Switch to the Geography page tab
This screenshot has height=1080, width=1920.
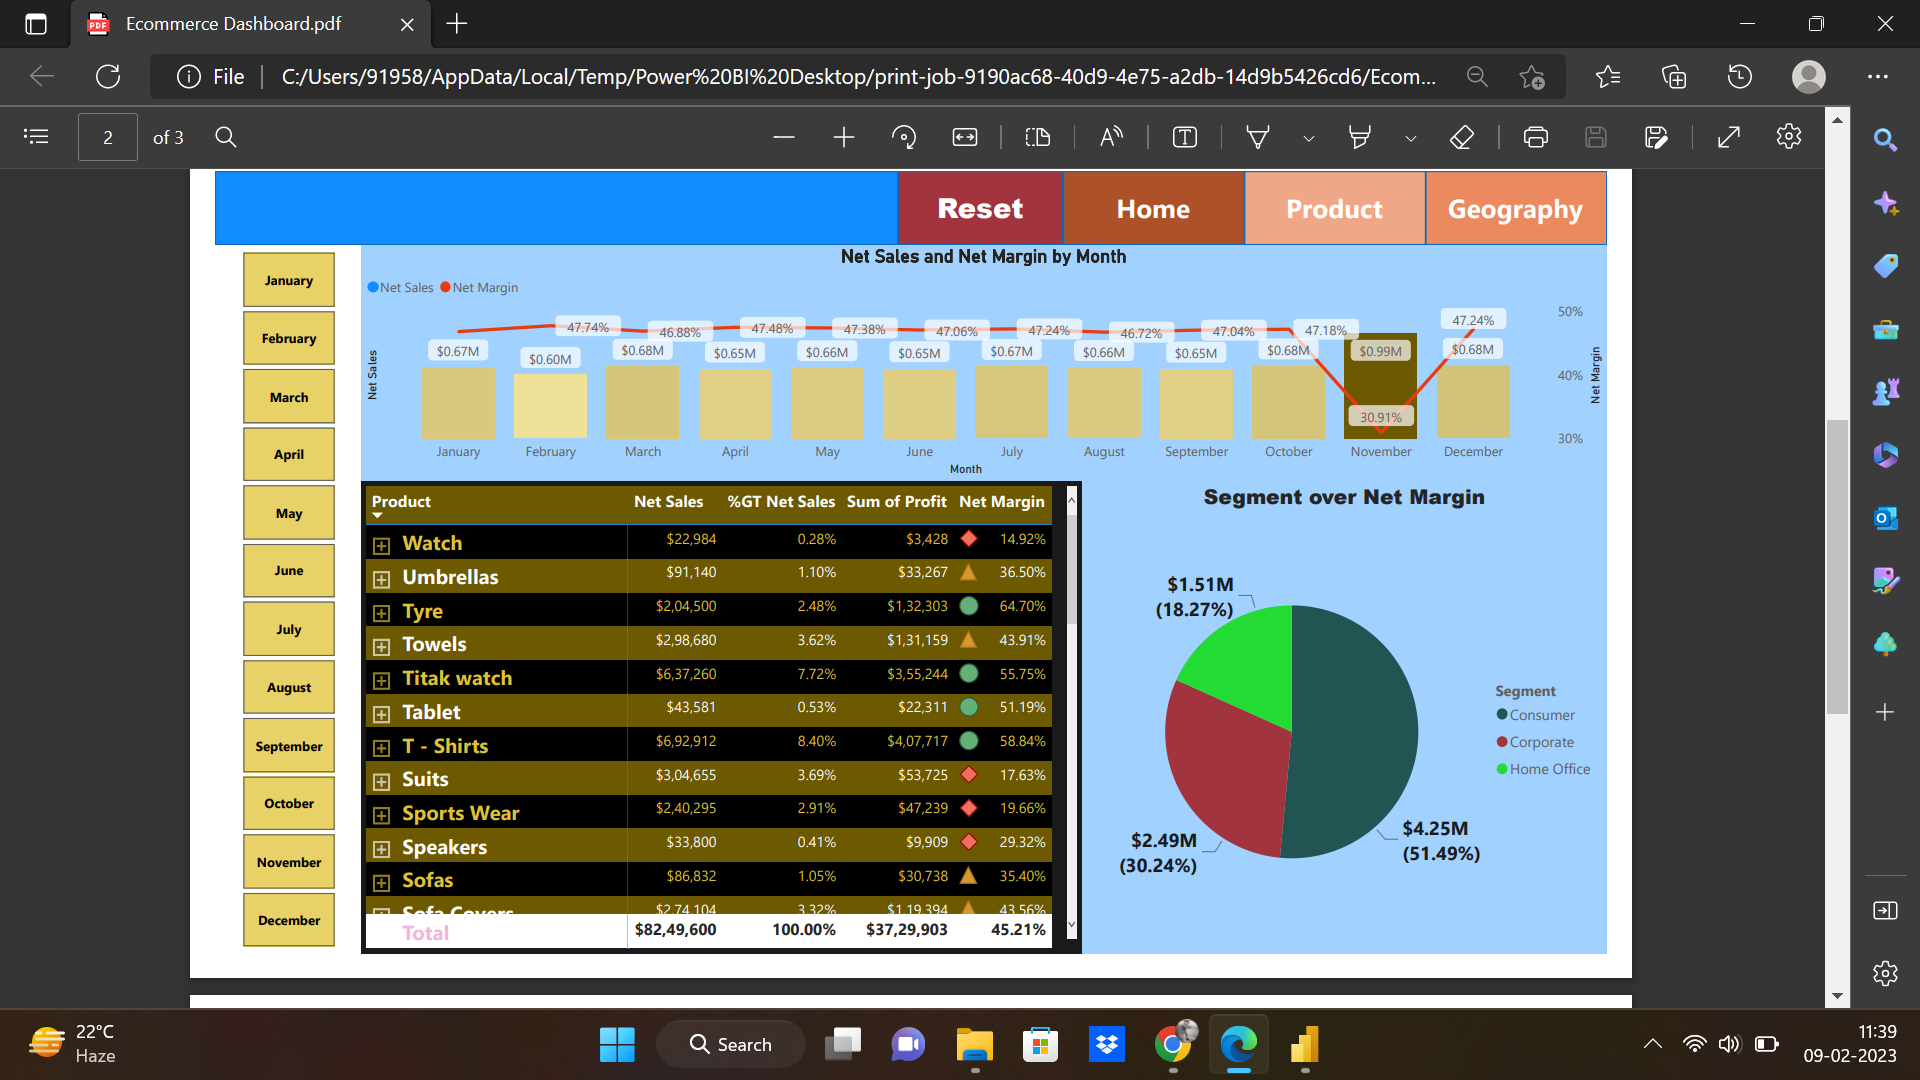(1515, 208)
